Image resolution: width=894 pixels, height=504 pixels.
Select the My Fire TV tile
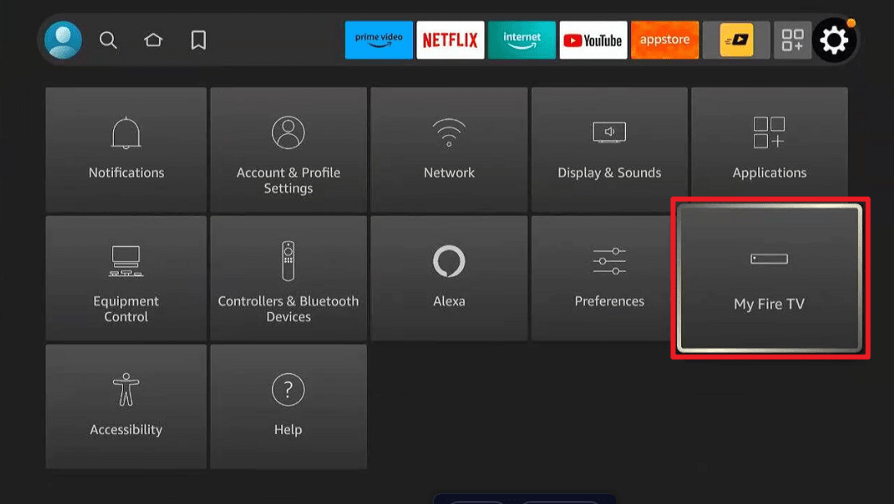(x=769, y=278)
